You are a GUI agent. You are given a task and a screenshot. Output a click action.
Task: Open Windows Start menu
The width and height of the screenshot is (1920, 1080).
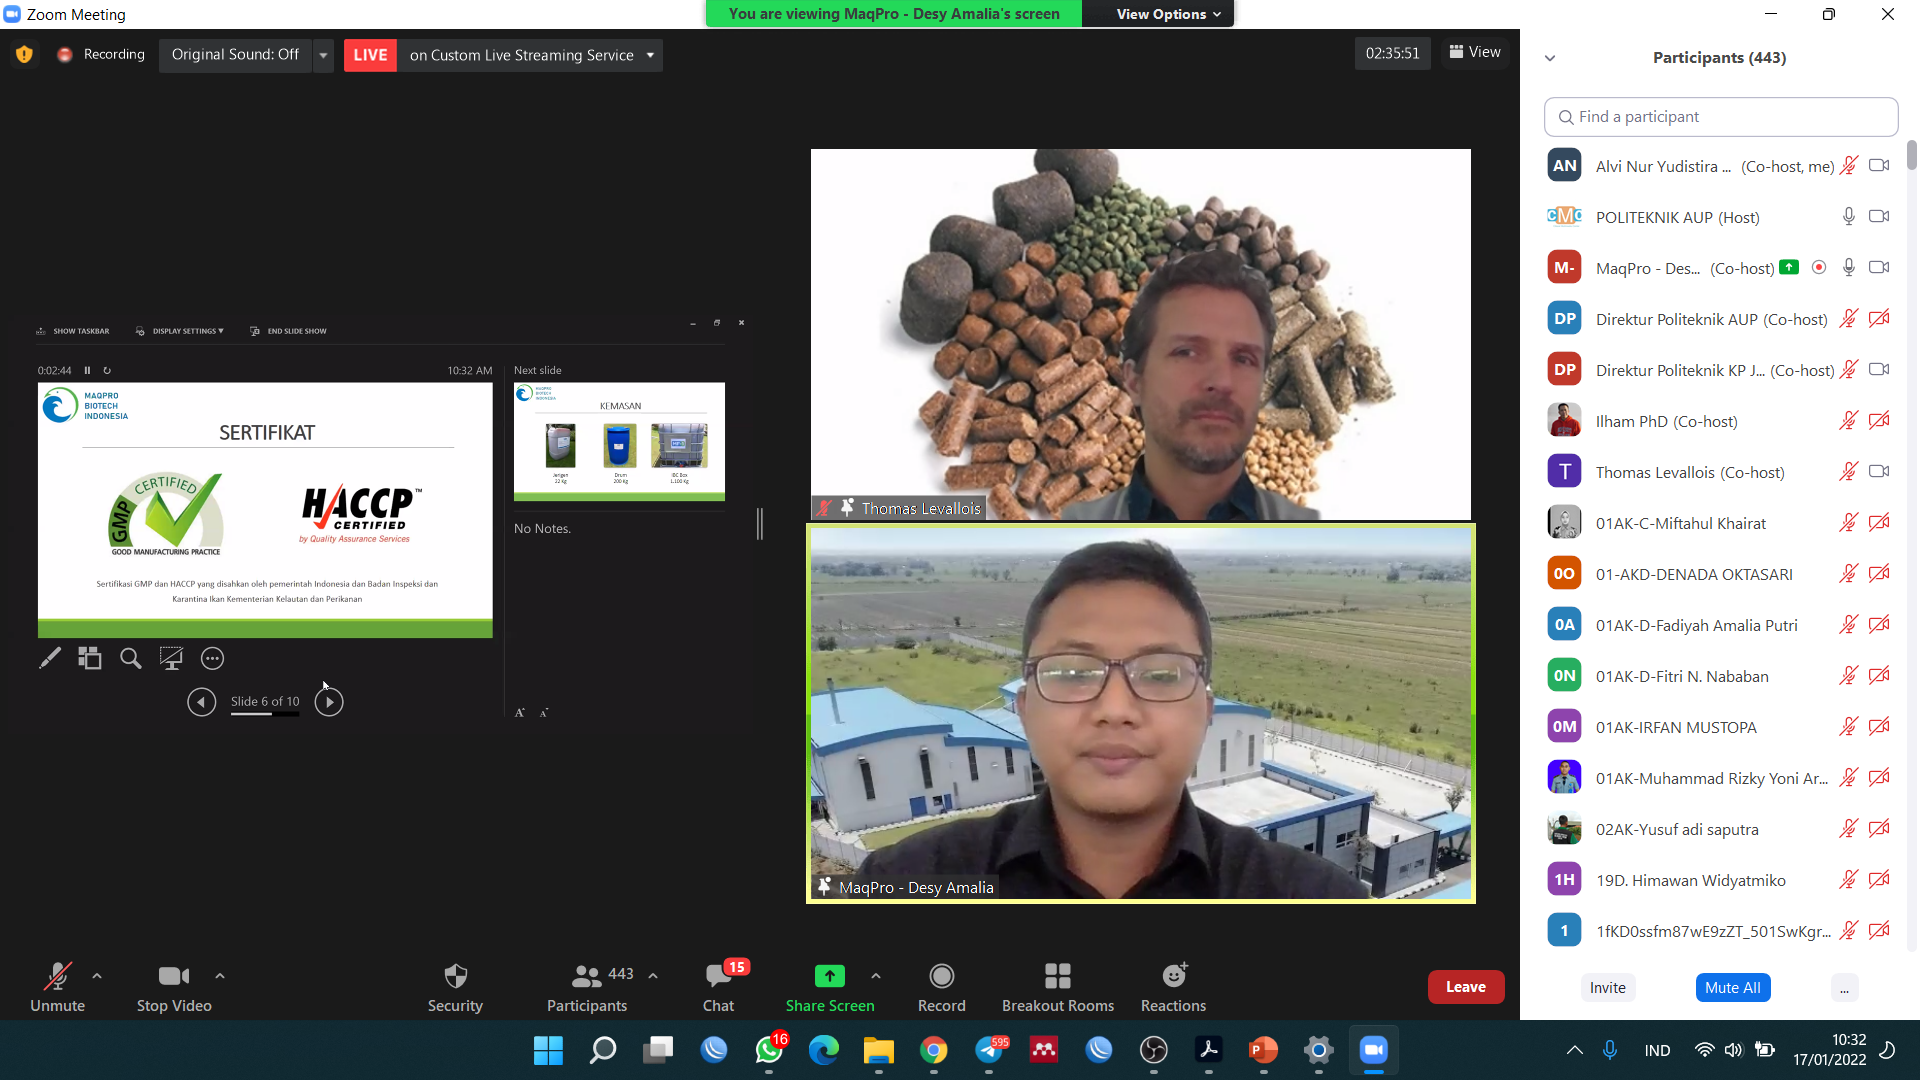point(548,1050)
